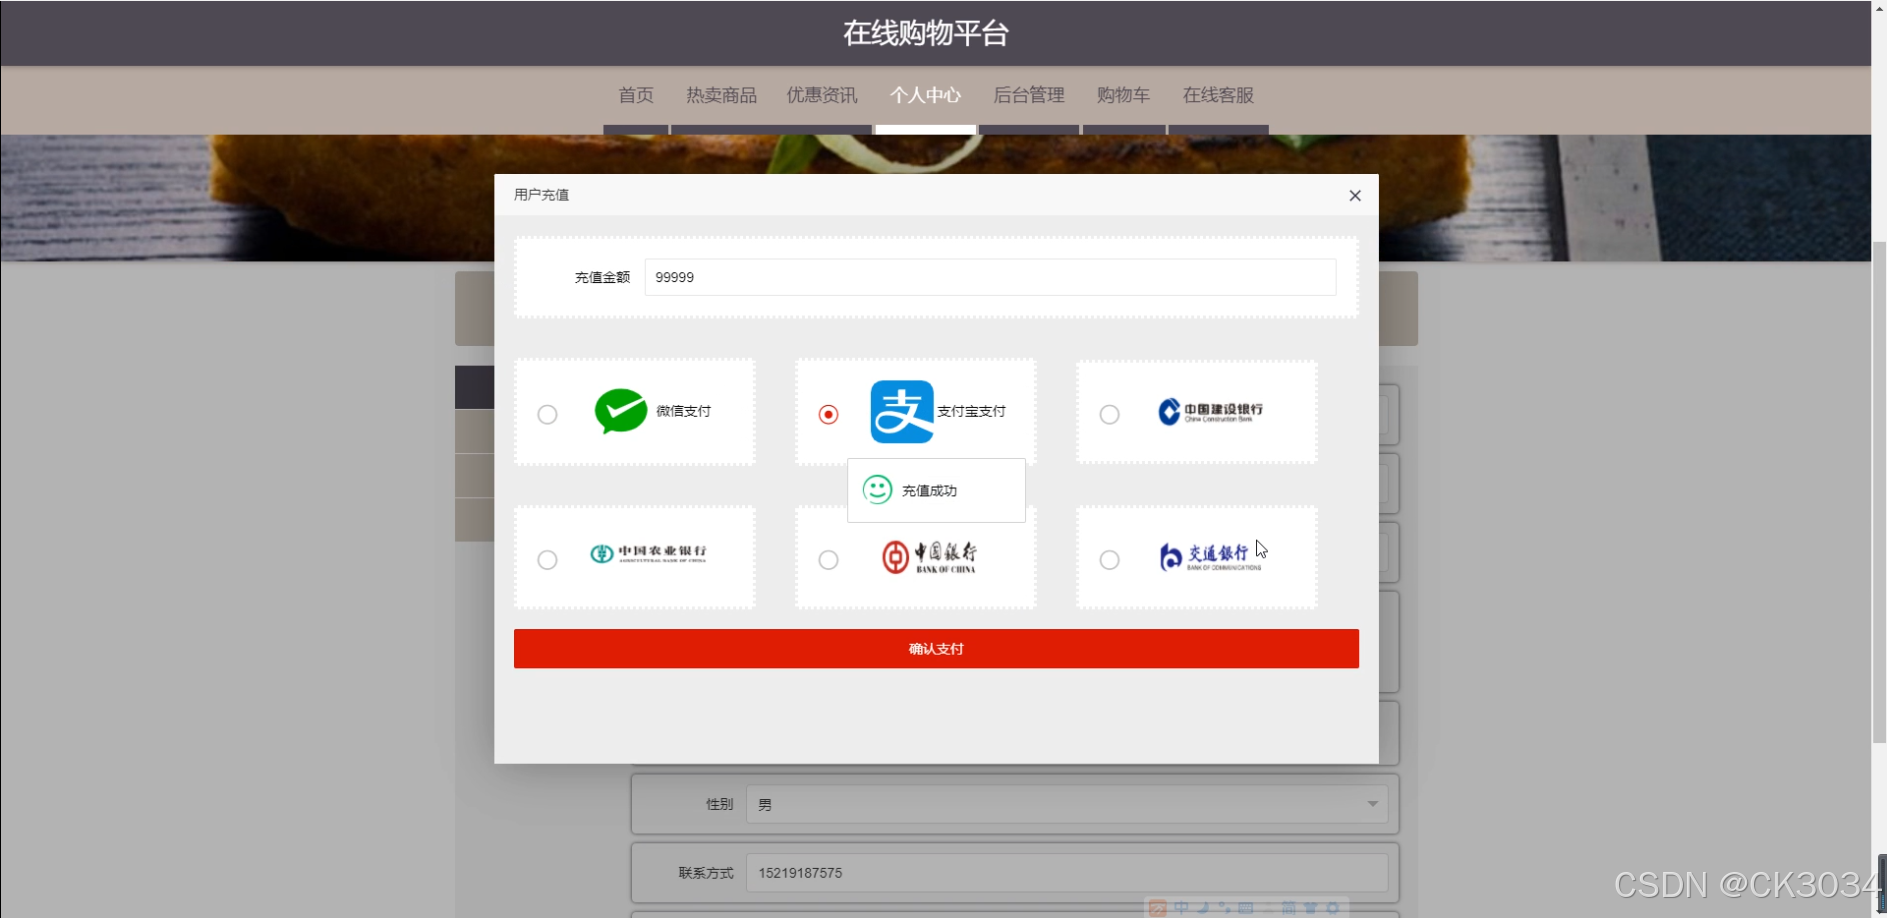Click the green smiley success icon
Image resolution: width=1887 pixels, height=918 pixels.
(877, 489)
